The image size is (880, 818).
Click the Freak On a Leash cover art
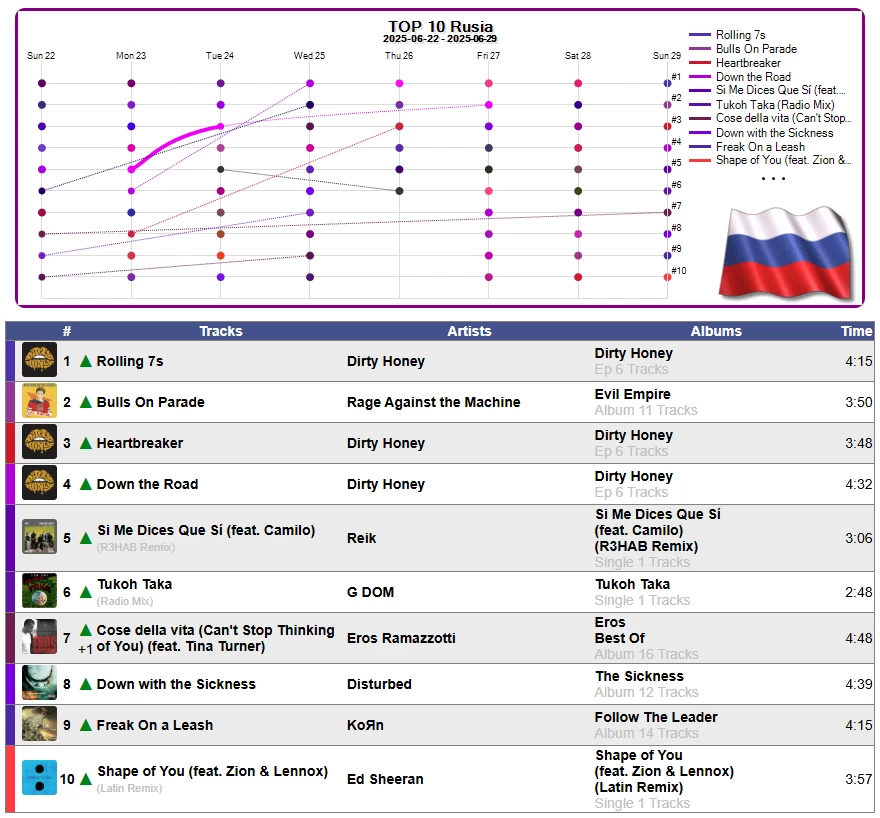(39, 724)
